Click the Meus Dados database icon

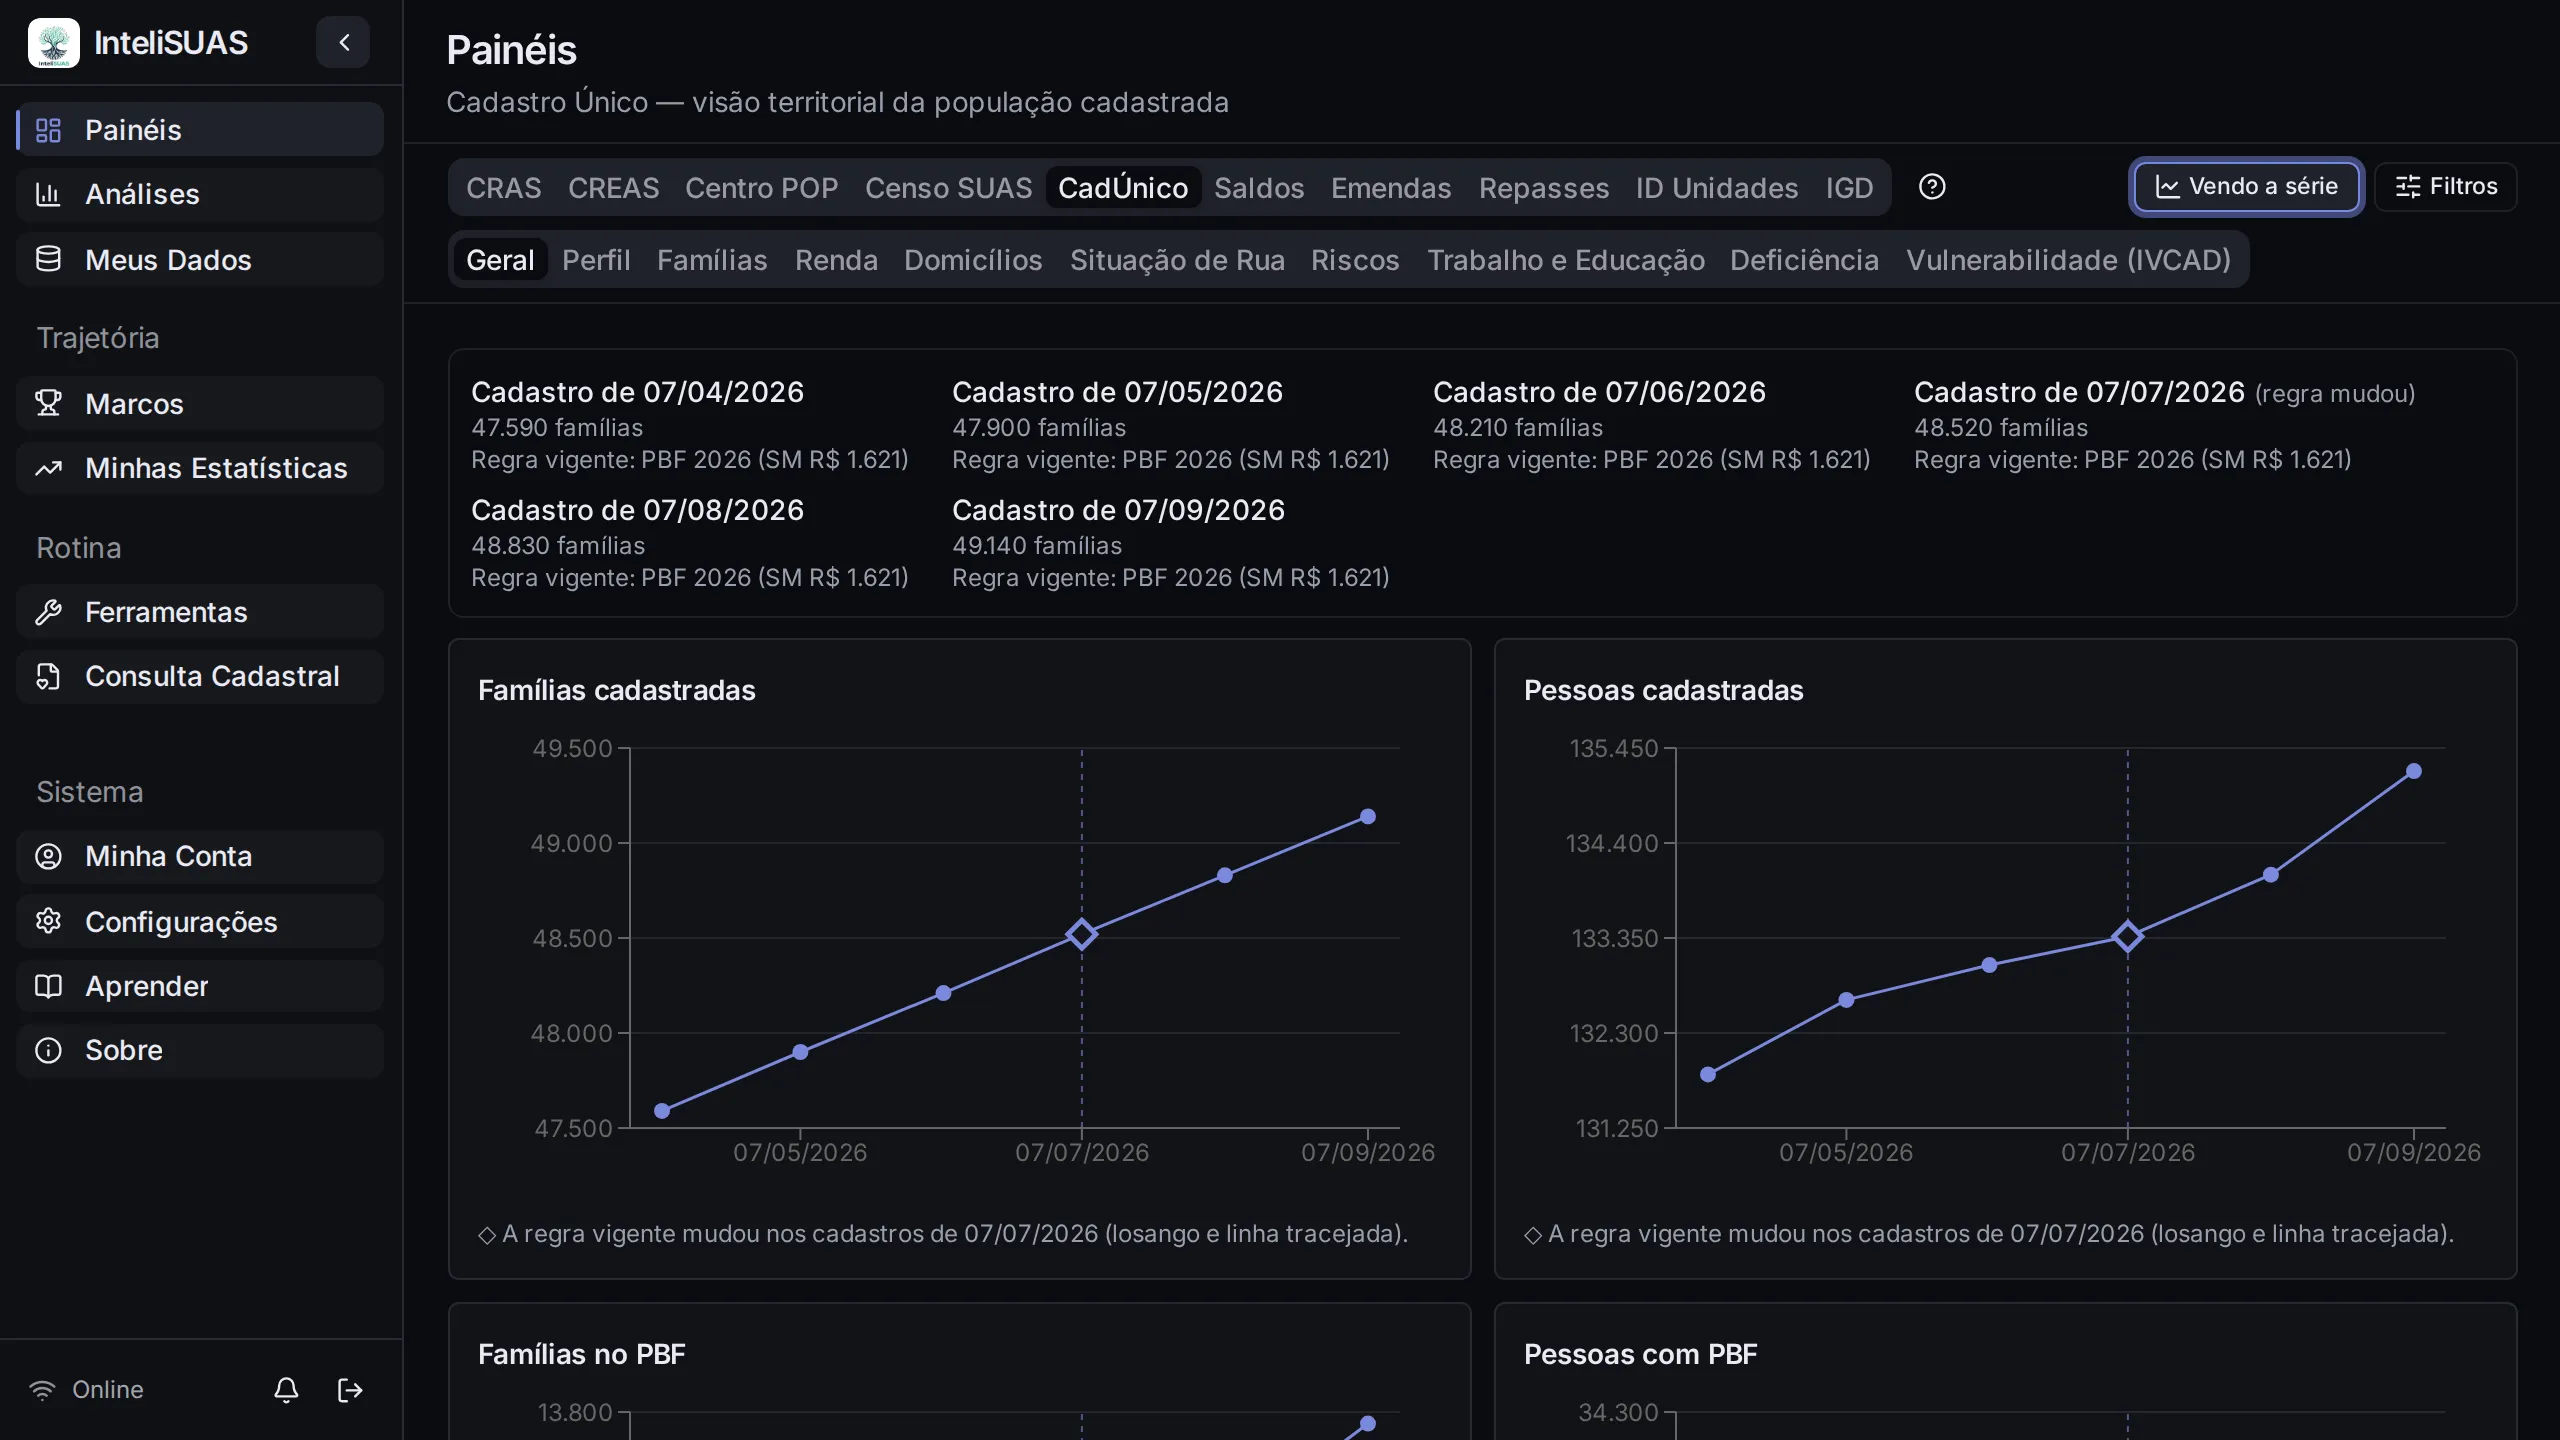(x=48, y=259)
